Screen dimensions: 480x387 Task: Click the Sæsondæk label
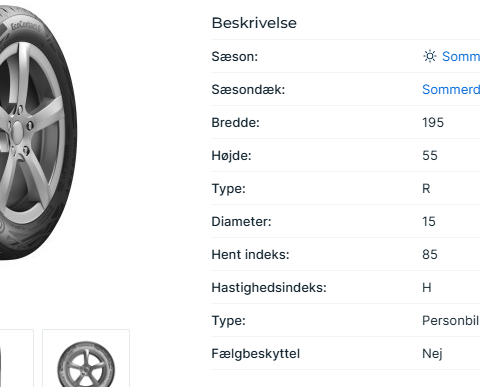(x=248, y=89)
